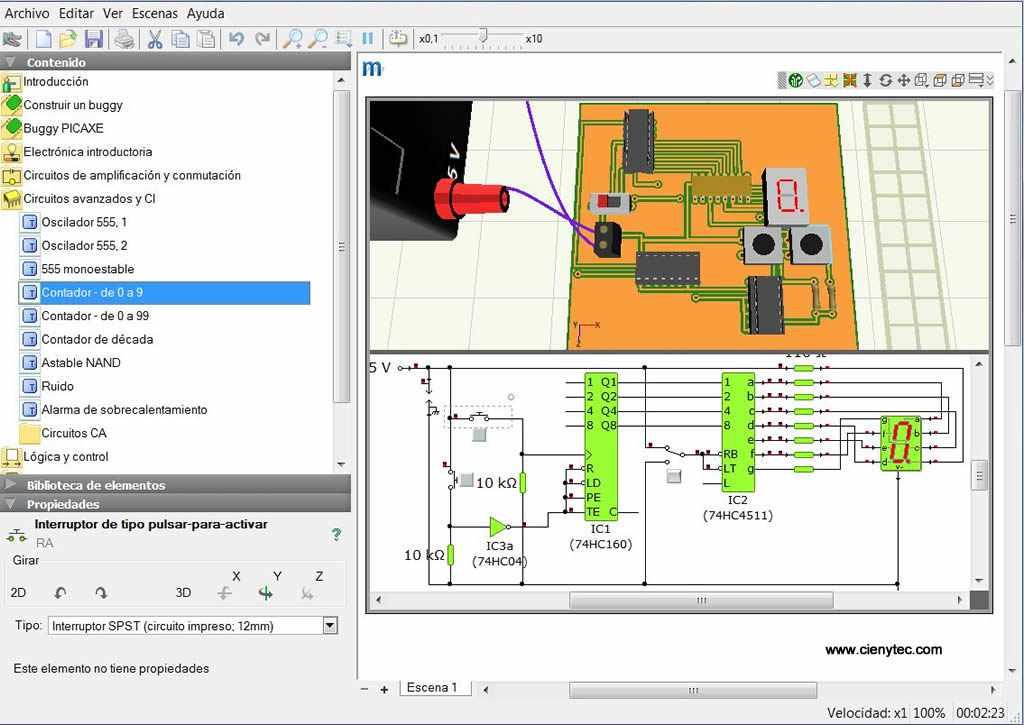Click the Print icon in toolbar

(x=124, y=39)
